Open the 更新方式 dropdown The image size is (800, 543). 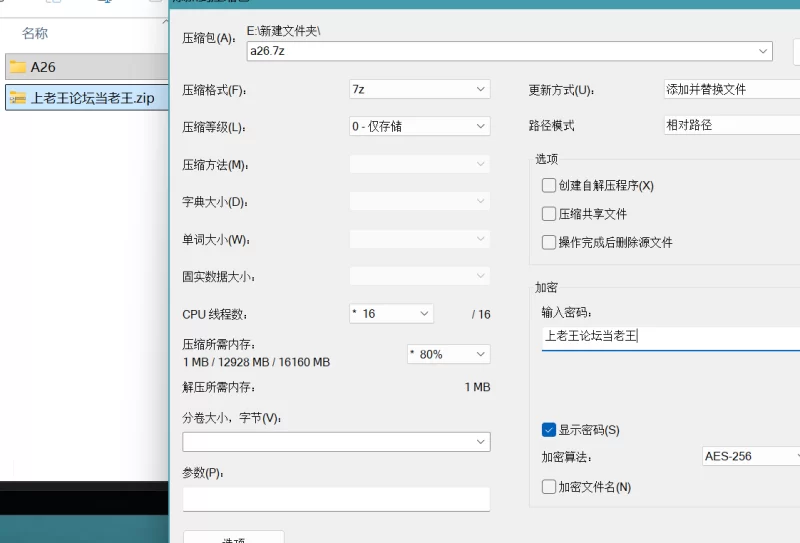[x=732, y=89]
